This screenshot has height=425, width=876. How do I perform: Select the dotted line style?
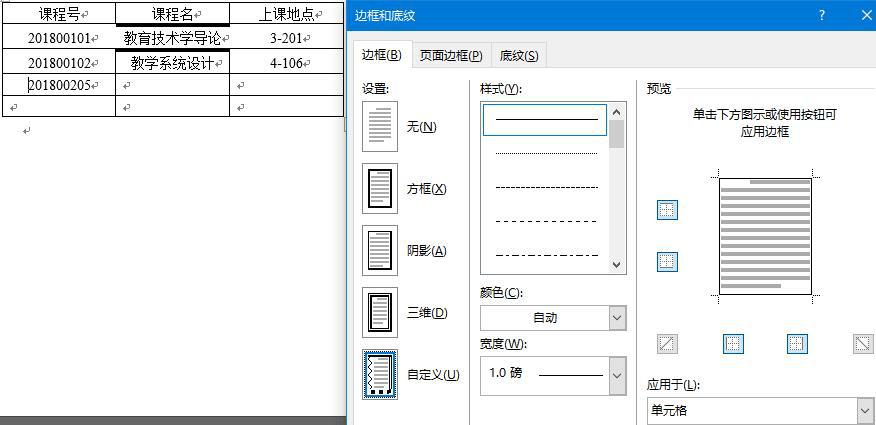[x=545, y=153]
